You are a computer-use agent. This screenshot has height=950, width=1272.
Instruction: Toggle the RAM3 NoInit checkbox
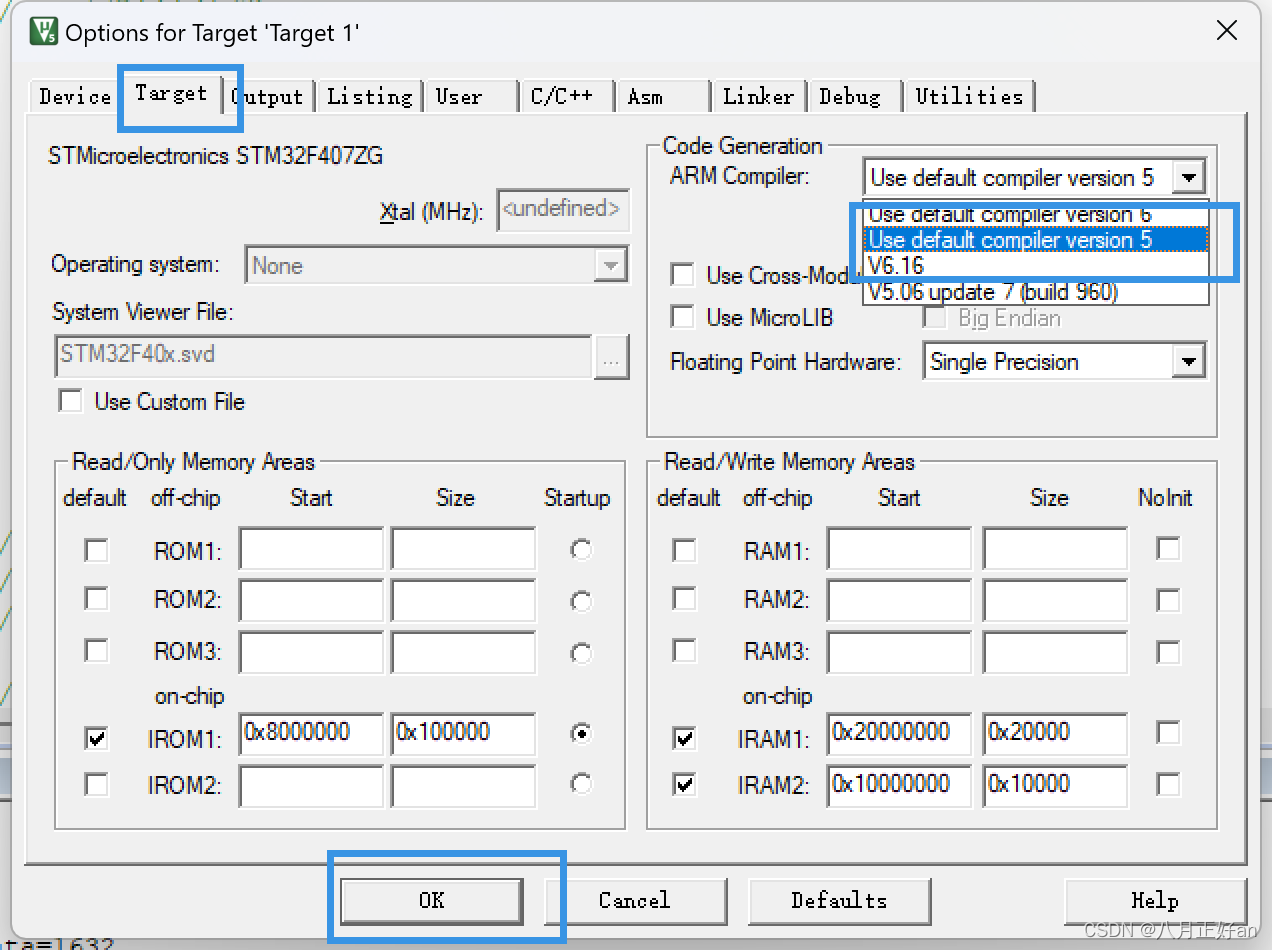pos(1168,652)
